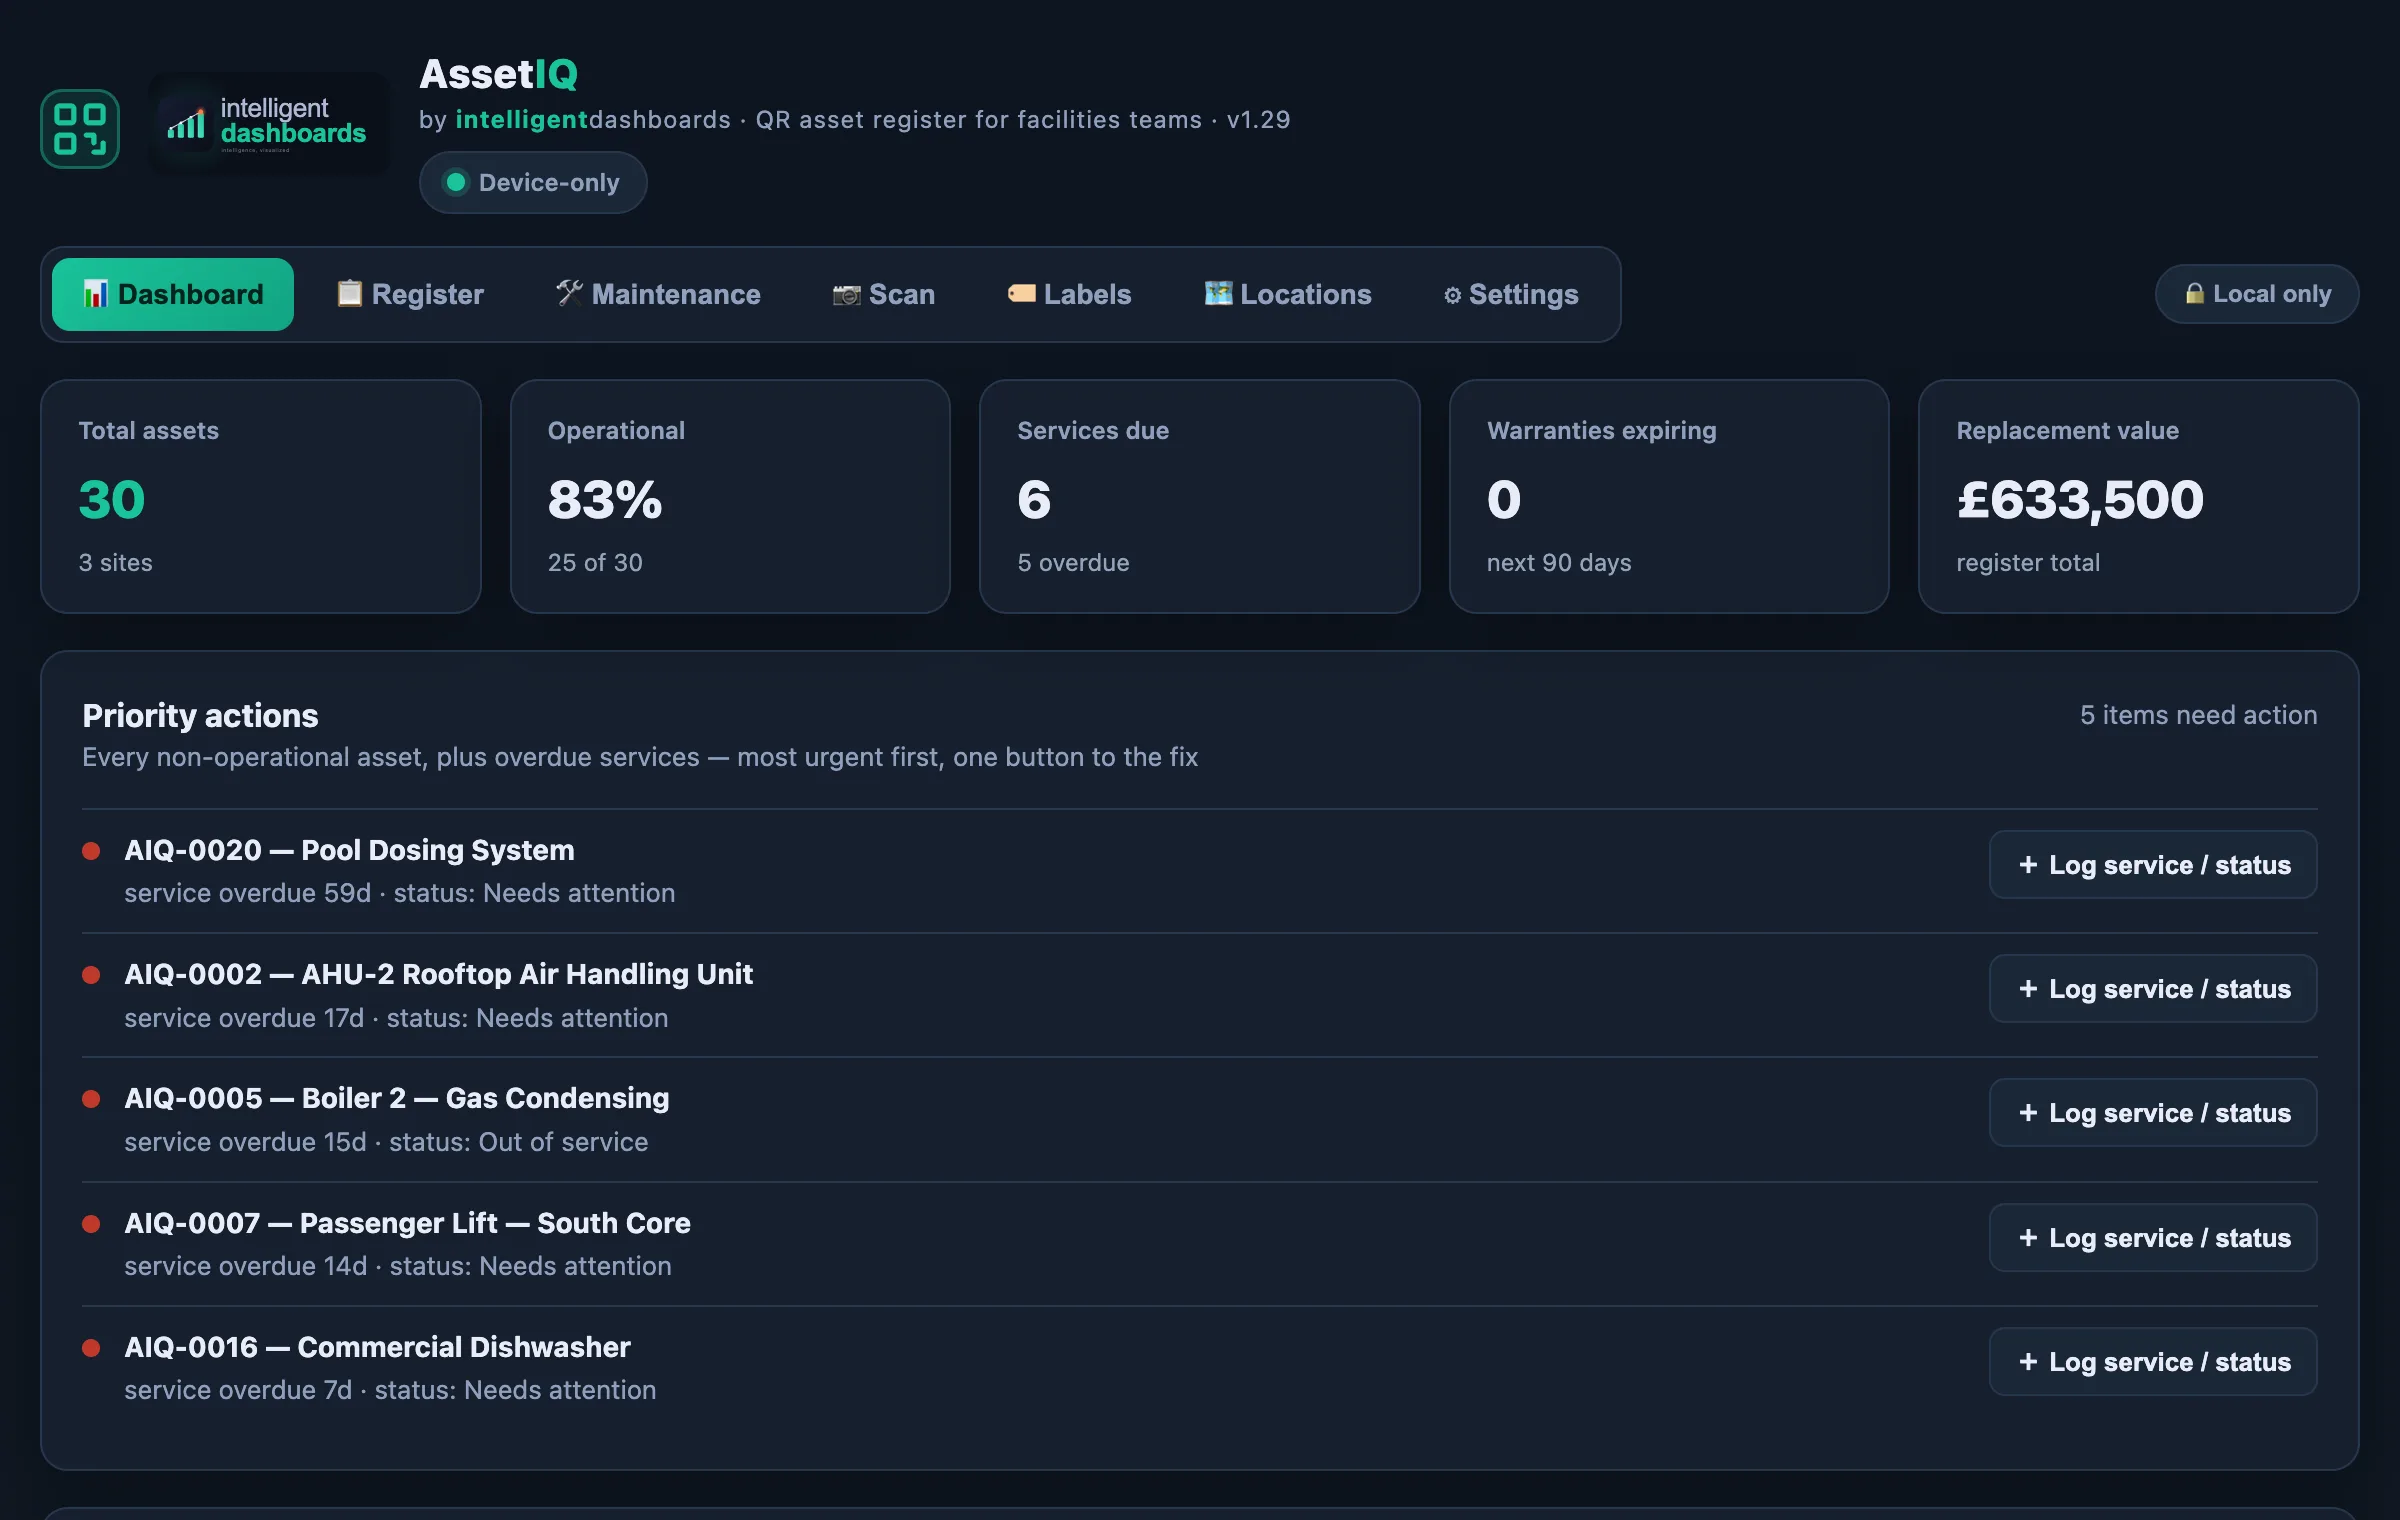Click the lock icon in Local only

pyautogui.click(x=2194, y=293)
